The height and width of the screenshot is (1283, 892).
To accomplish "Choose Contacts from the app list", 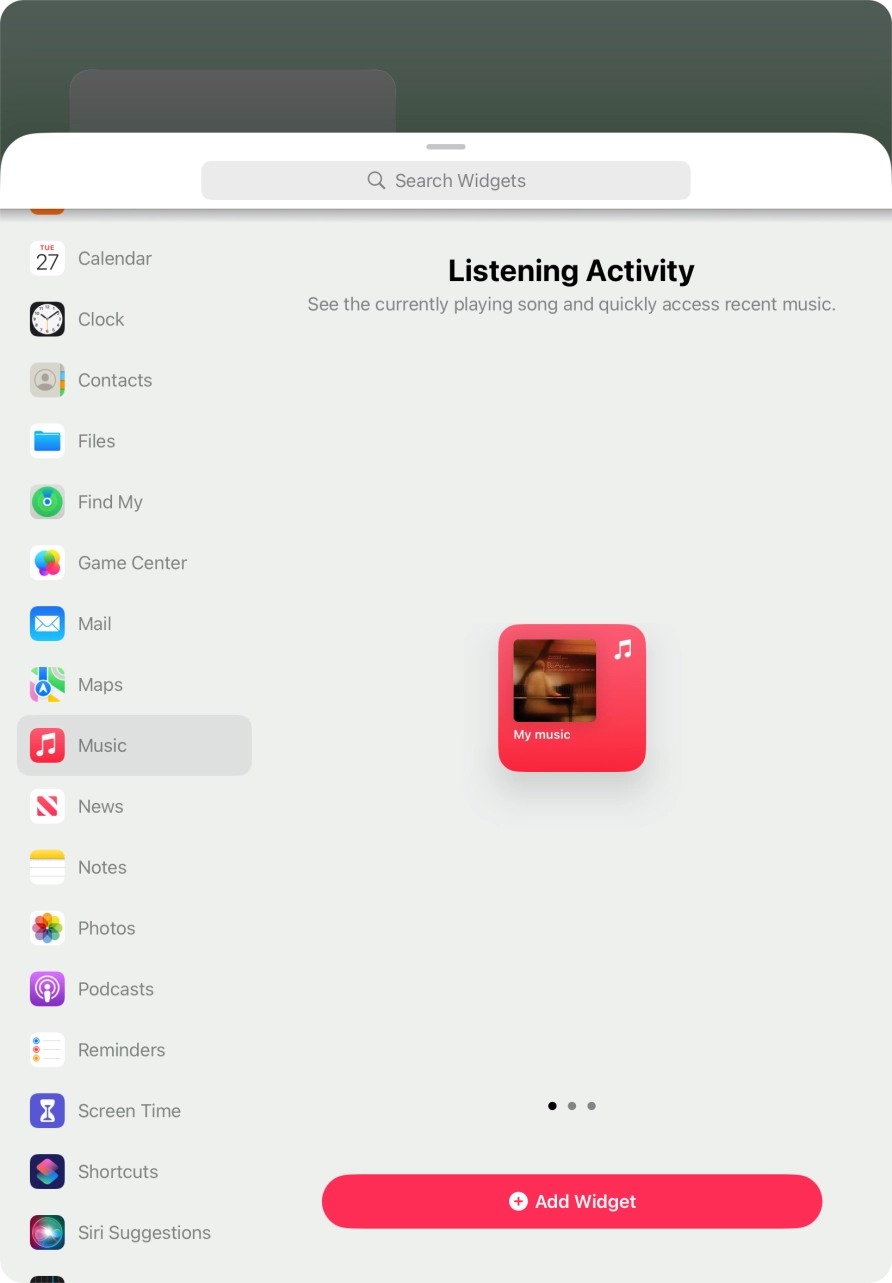I will pyautogui.click(x=47, y=380).
